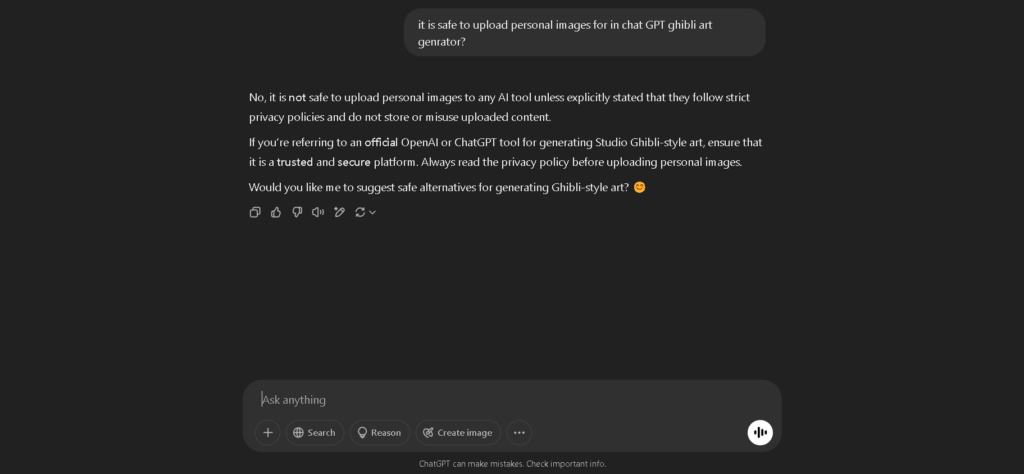Give the response a thumbs up
Image resolution: width=1024 pixels, height=474 pixels.
point(276,212)
